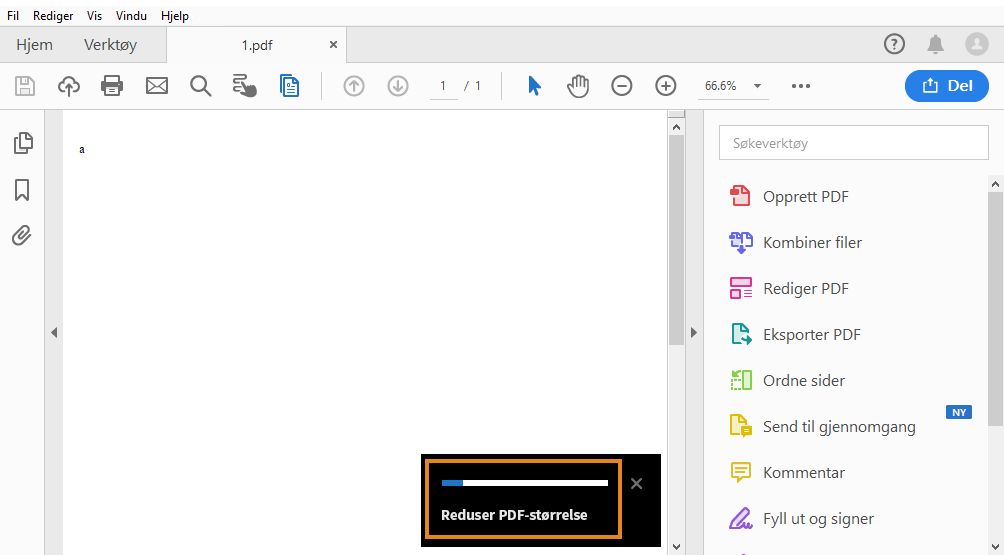This screenshot has height=555, width=1004.
Task: Click tools pane scrollbar up arrow
Action: (995, 184)
